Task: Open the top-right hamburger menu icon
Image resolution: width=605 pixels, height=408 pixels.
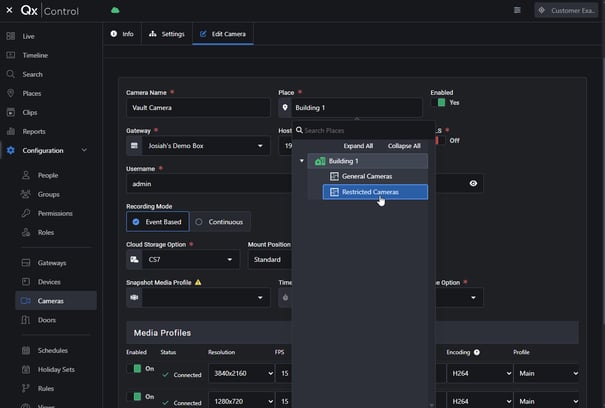Action: click(517, 10)
